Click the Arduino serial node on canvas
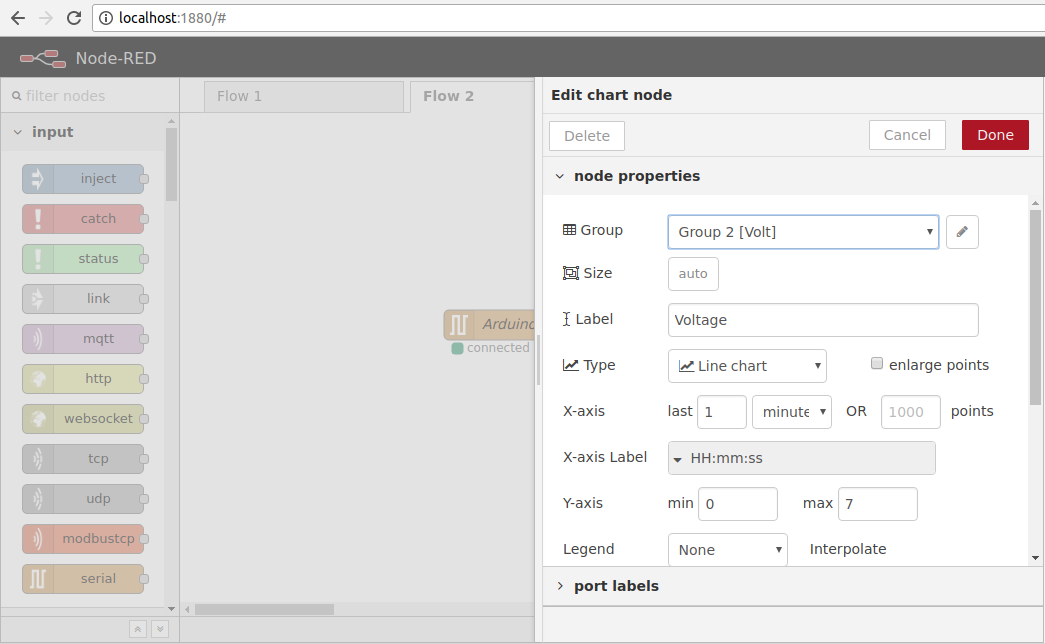The width and height of the screenshot is (1045, 644). point(489,324)
